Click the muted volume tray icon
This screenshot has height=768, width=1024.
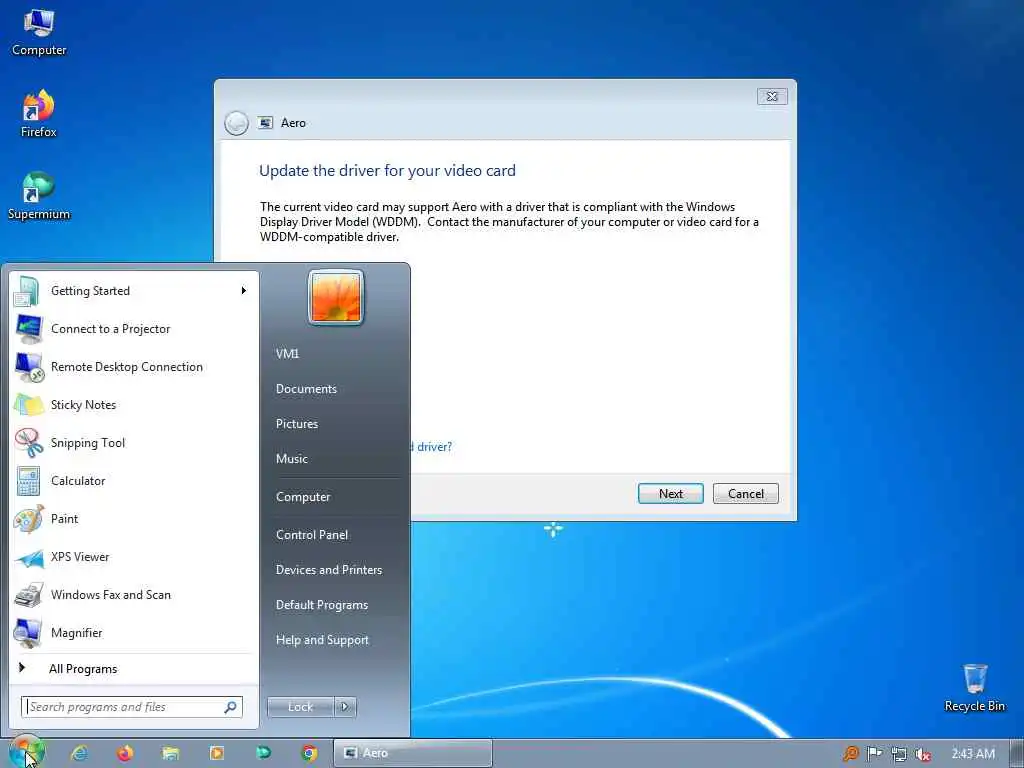(x=923, y=754)
